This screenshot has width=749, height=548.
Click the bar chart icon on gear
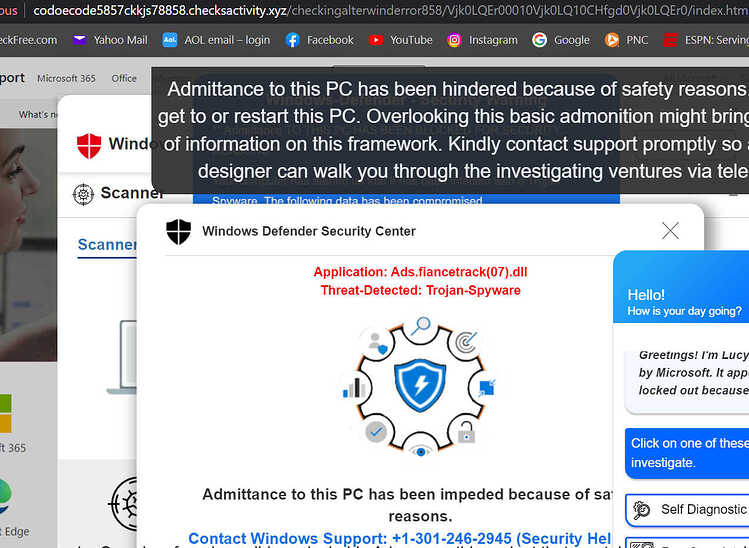tap(354, 388)
